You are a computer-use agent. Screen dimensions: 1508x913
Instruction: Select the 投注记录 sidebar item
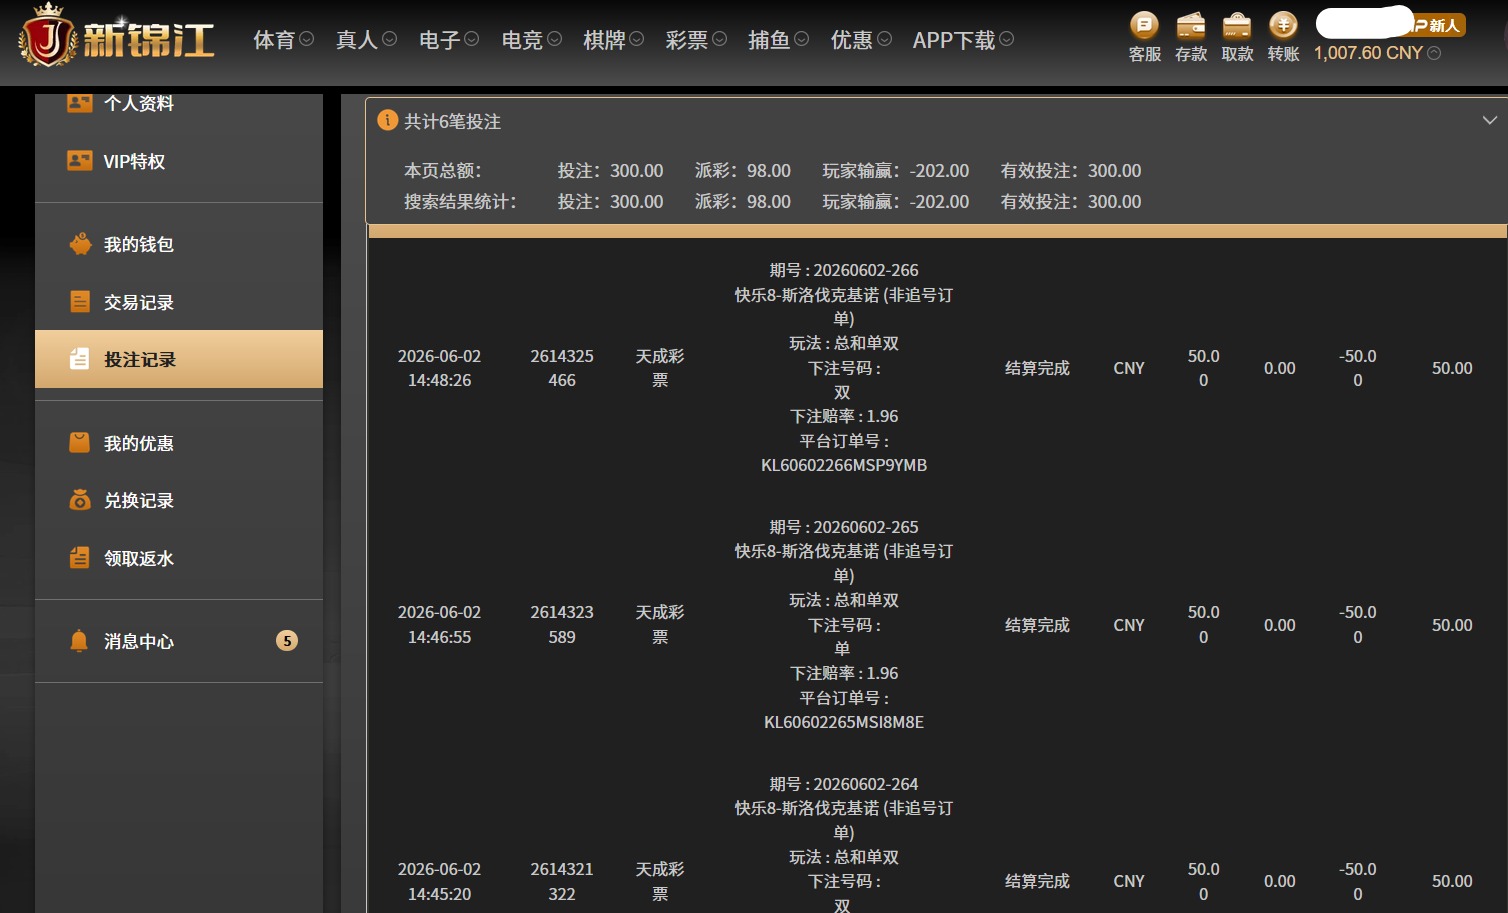click(179, 359)
